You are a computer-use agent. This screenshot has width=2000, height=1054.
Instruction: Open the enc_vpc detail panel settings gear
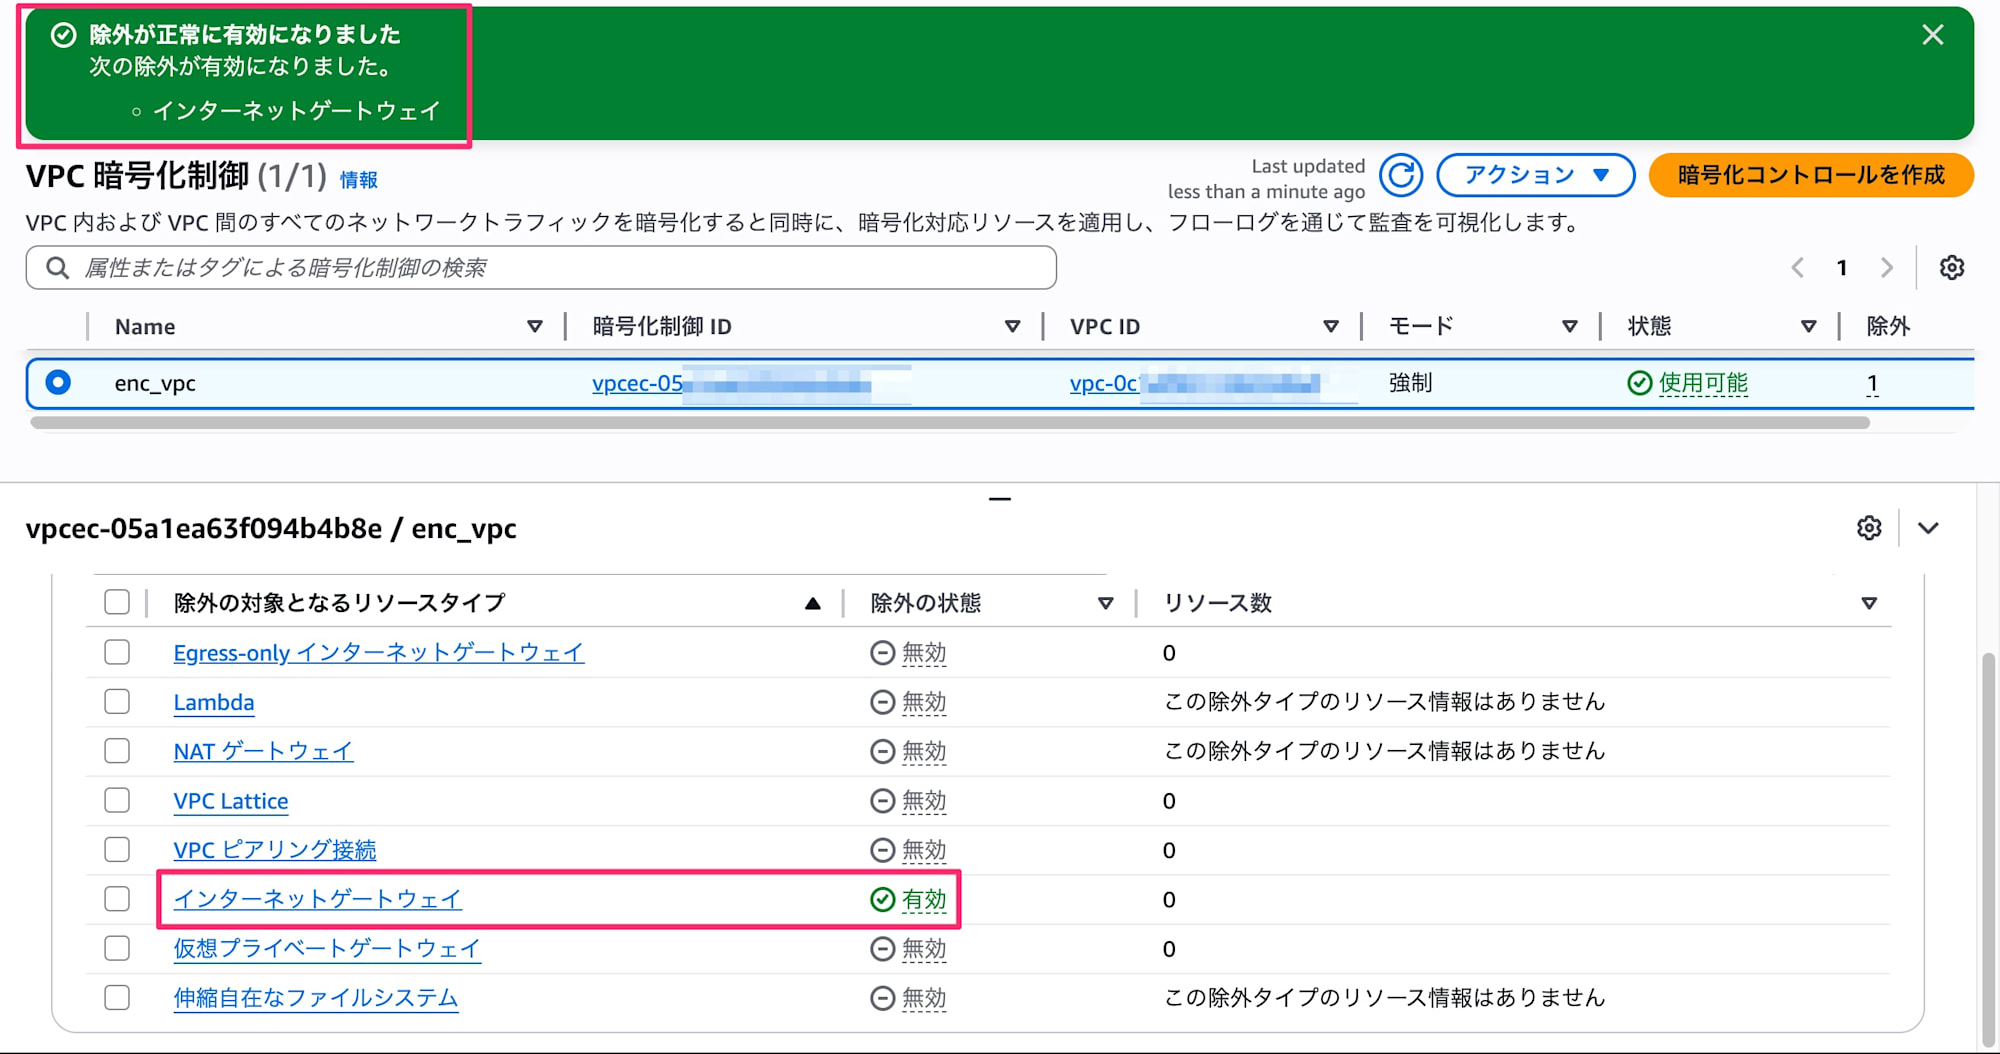(x=1869, y=529)
